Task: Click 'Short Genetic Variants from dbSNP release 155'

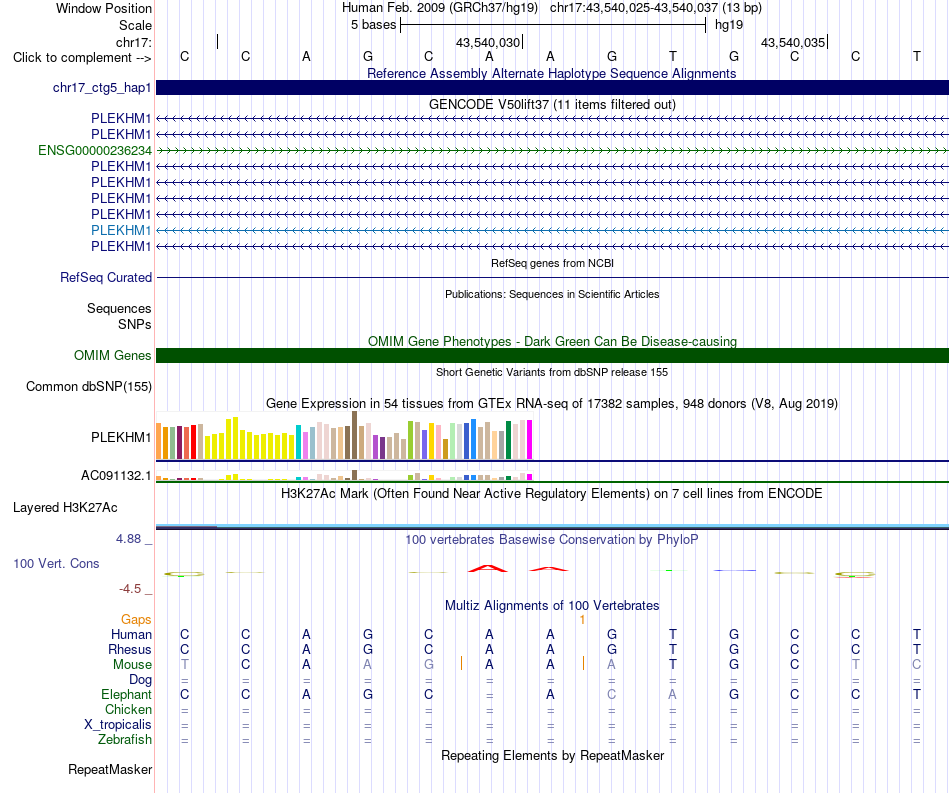Action: (552, 372)
